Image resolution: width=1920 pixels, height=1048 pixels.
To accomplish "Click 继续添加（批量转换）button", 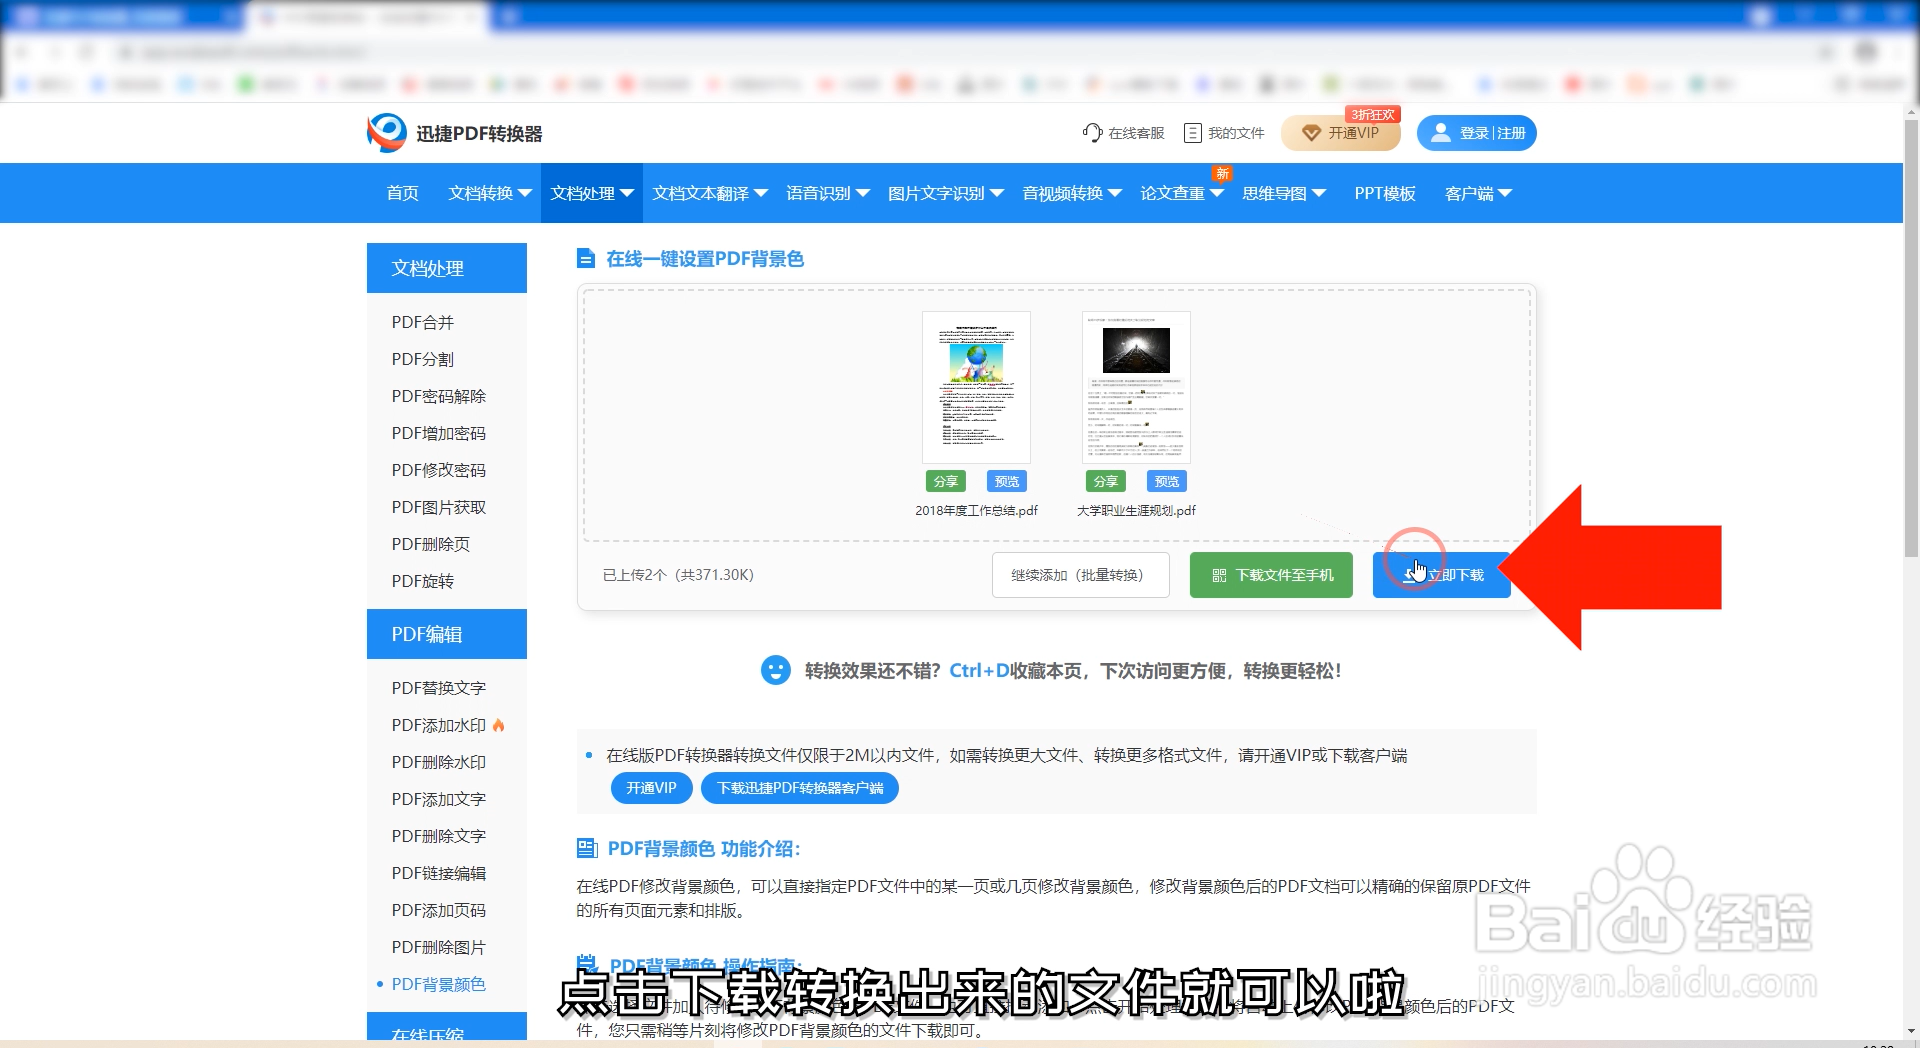I will point(1081,575).
